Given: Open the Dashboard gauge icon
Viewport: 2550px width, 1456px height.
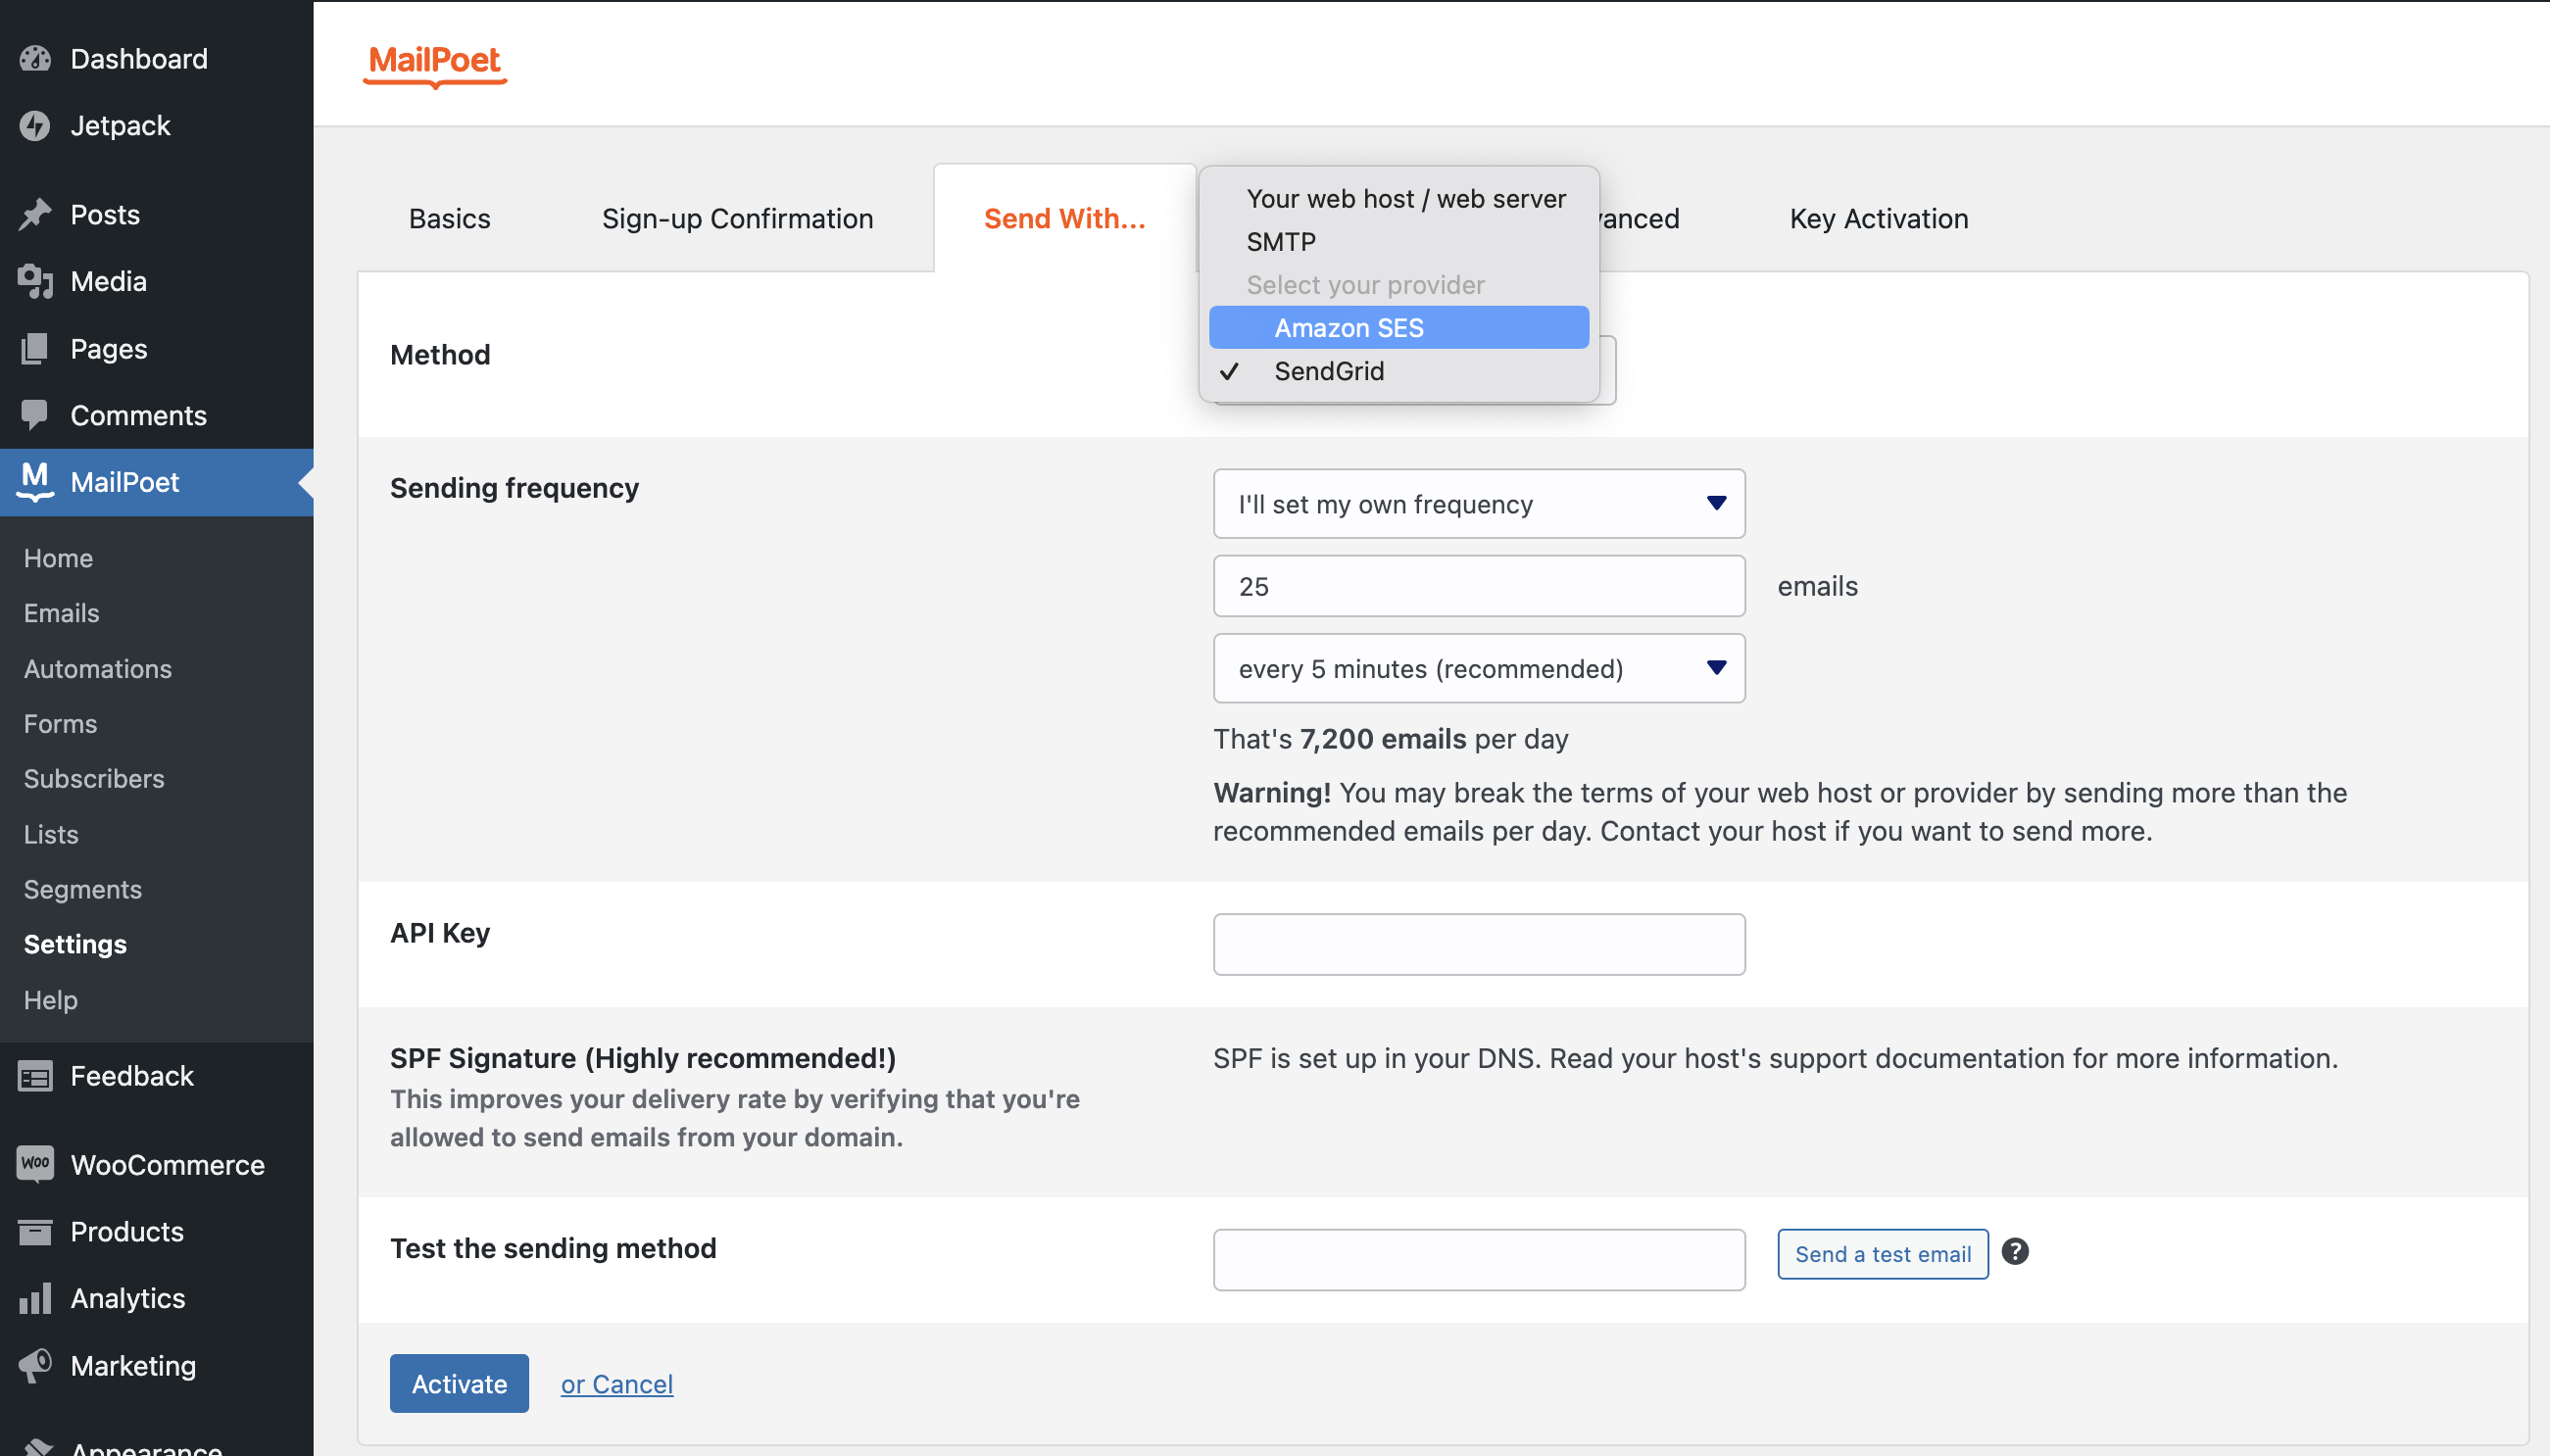Looking at the screenshot, I should pos(35,59).
